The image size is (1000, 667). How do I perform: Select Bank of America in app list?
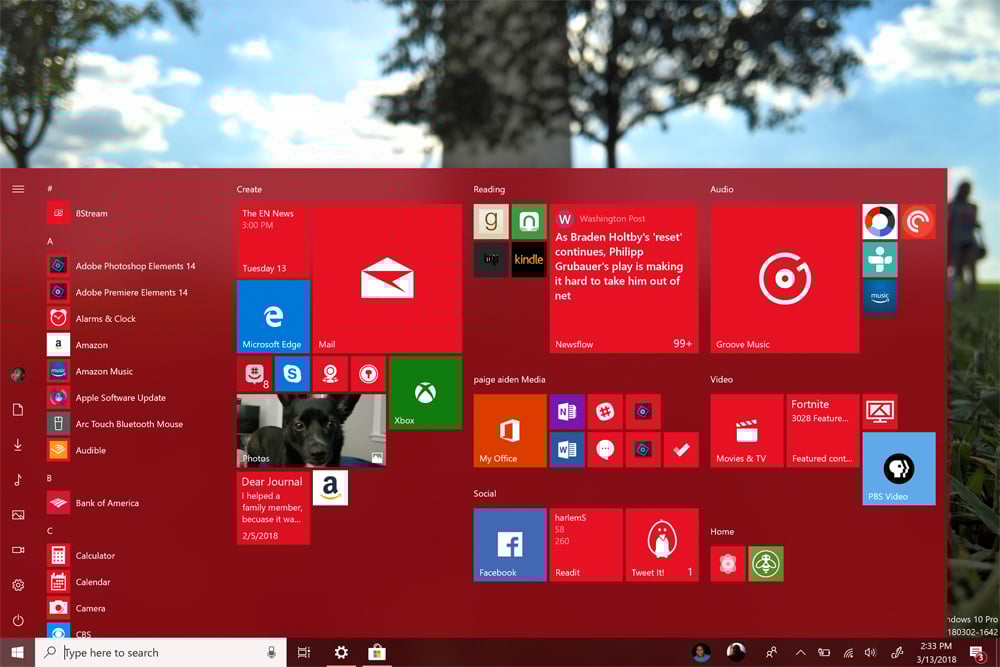[106, 503]
